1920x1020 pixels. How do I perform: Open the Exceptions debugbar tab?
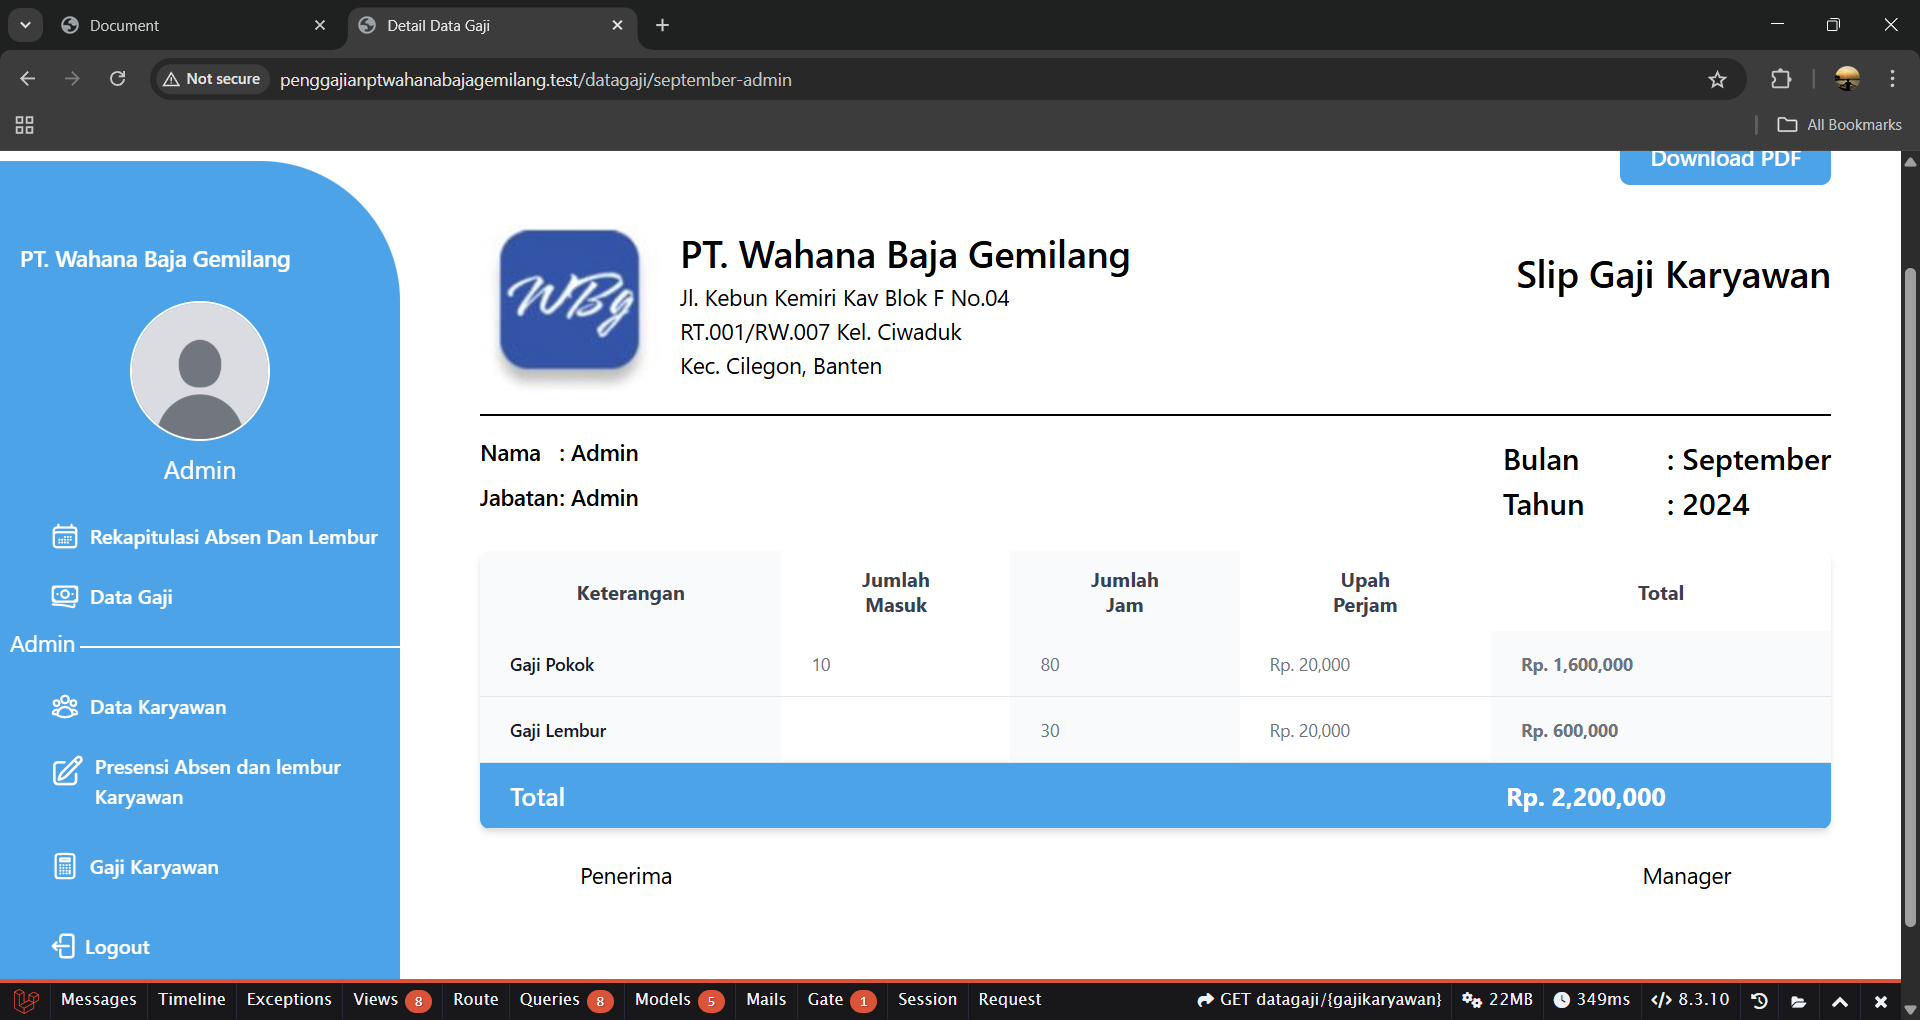289,1000
